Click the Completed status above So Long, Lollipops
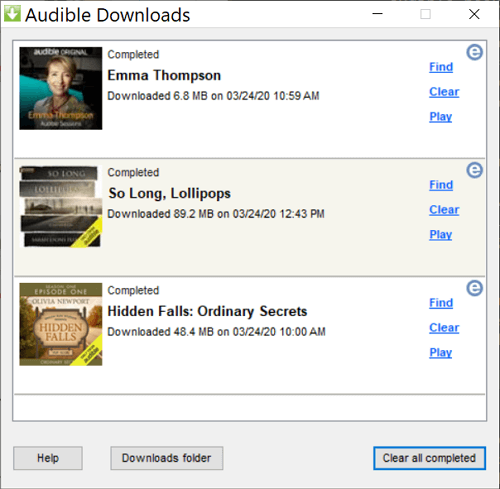The width and height of the screenshot is (500, 489). click(133, 173)
